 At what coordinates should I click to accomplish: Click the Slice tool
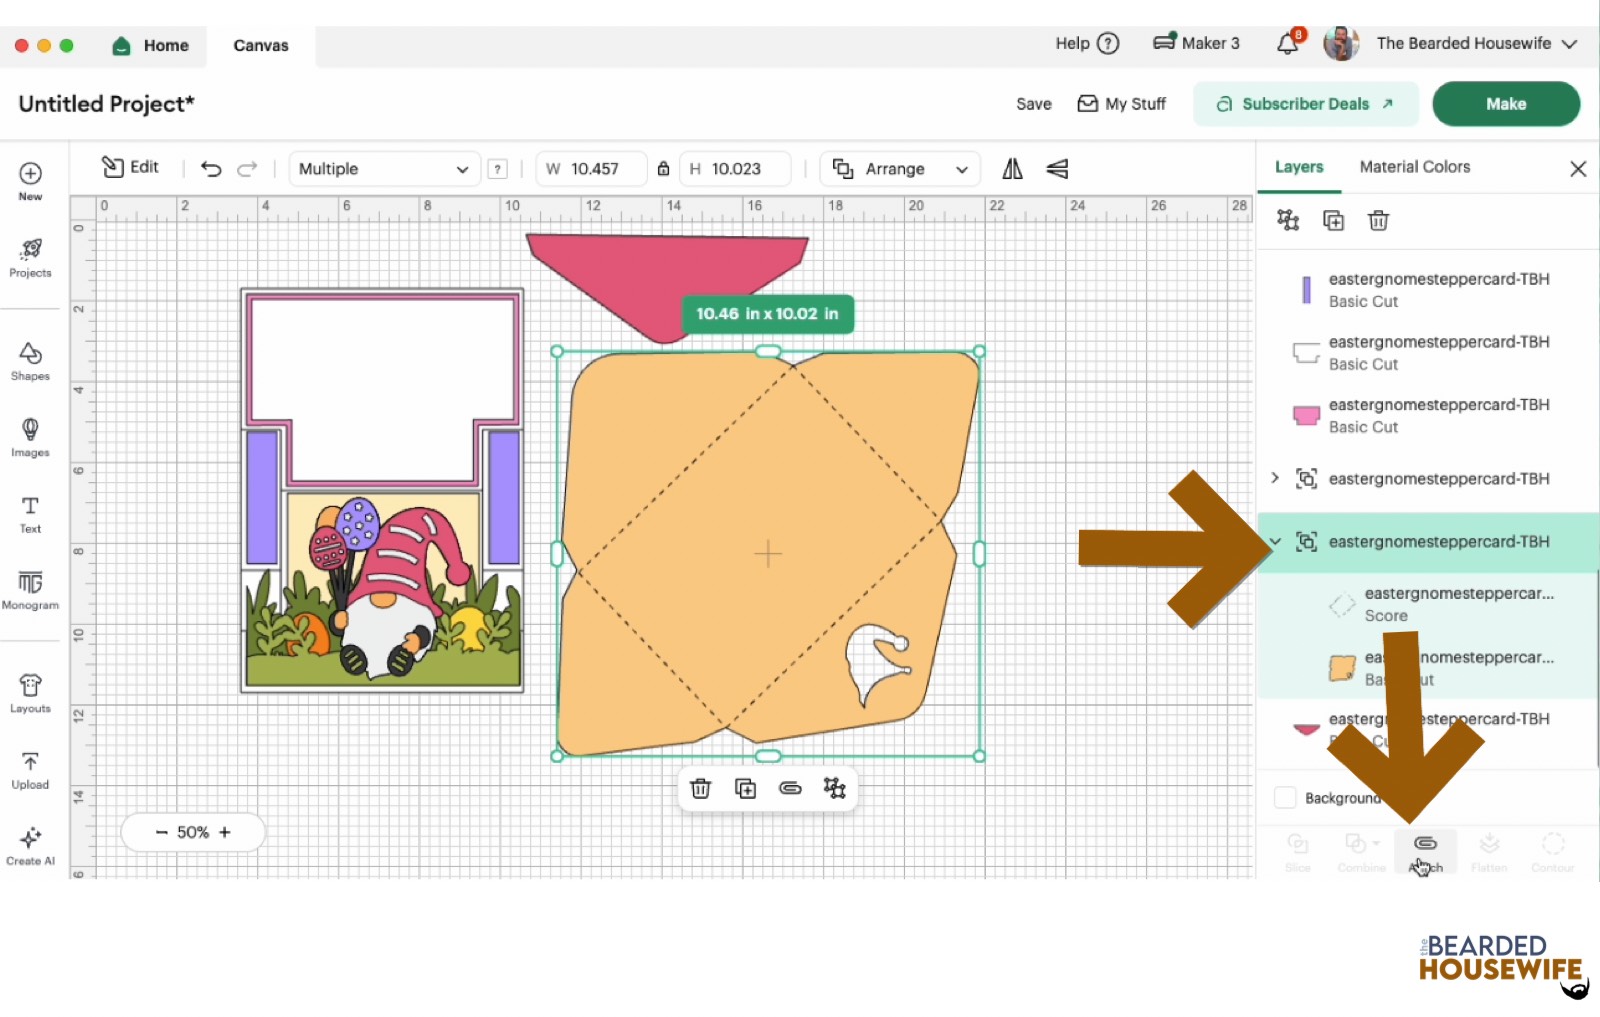[x=1298, y=852]
